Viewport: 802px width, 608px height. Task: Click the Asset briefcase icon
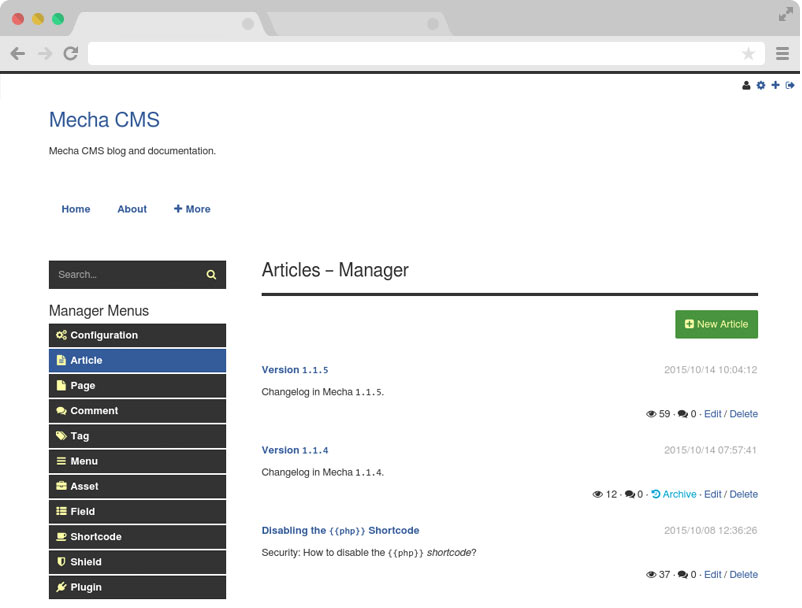click(x=61, y=486)
